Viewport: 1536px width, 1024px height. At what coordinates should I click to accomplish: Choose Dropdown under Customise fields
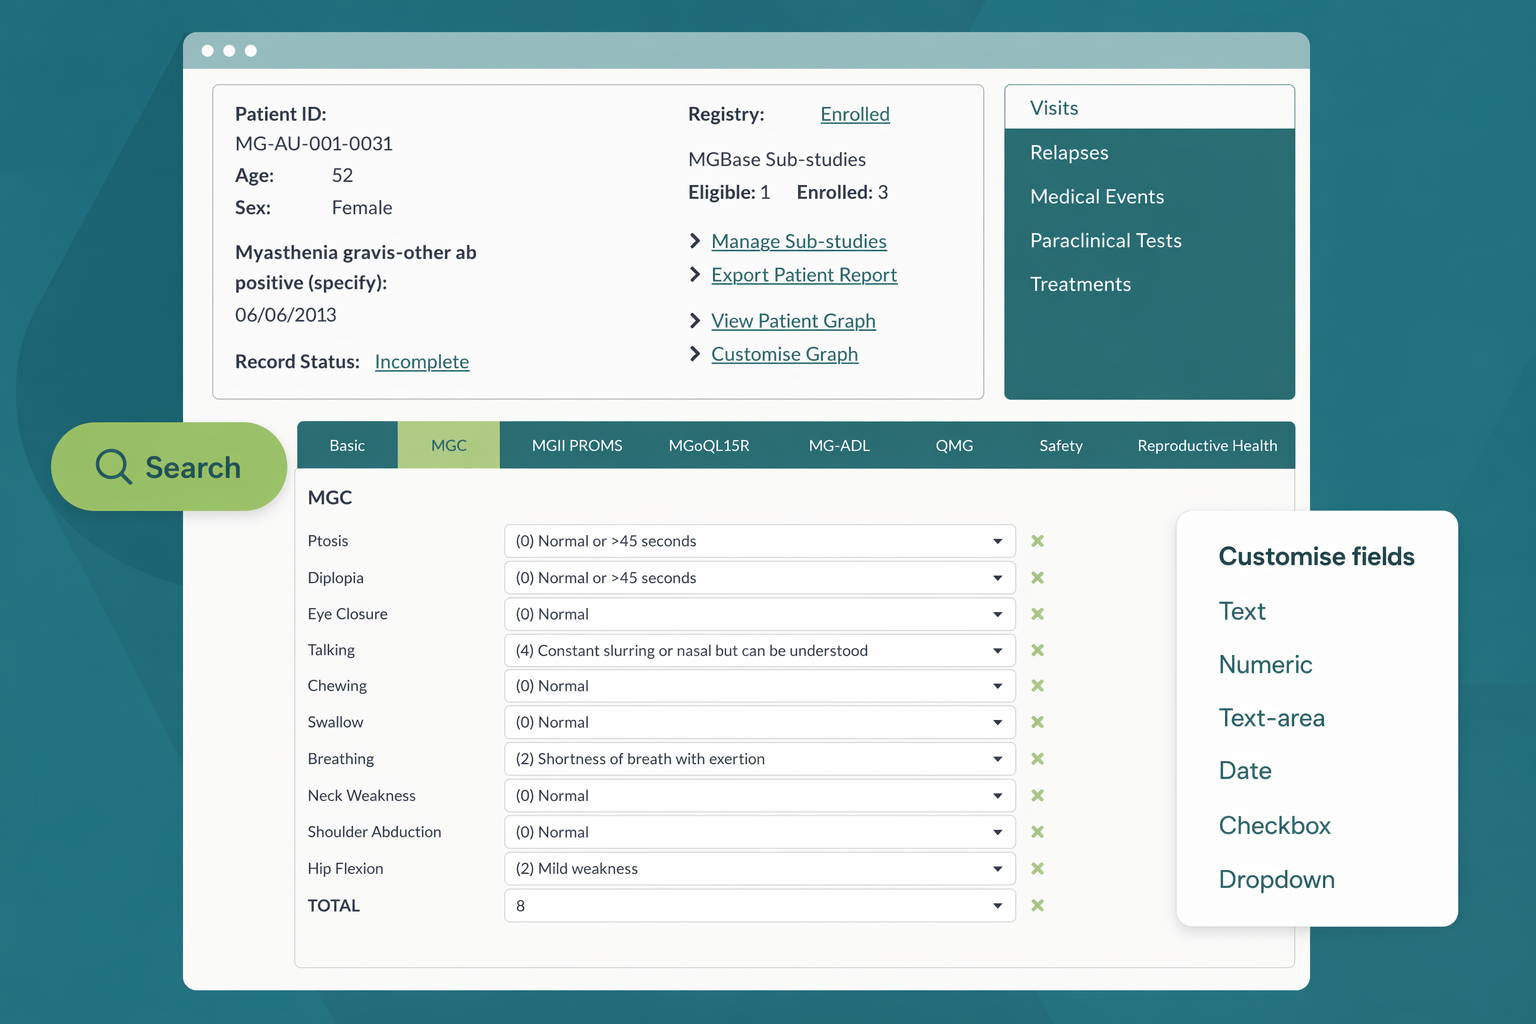pyautogui.click(x=1277, y=879)
